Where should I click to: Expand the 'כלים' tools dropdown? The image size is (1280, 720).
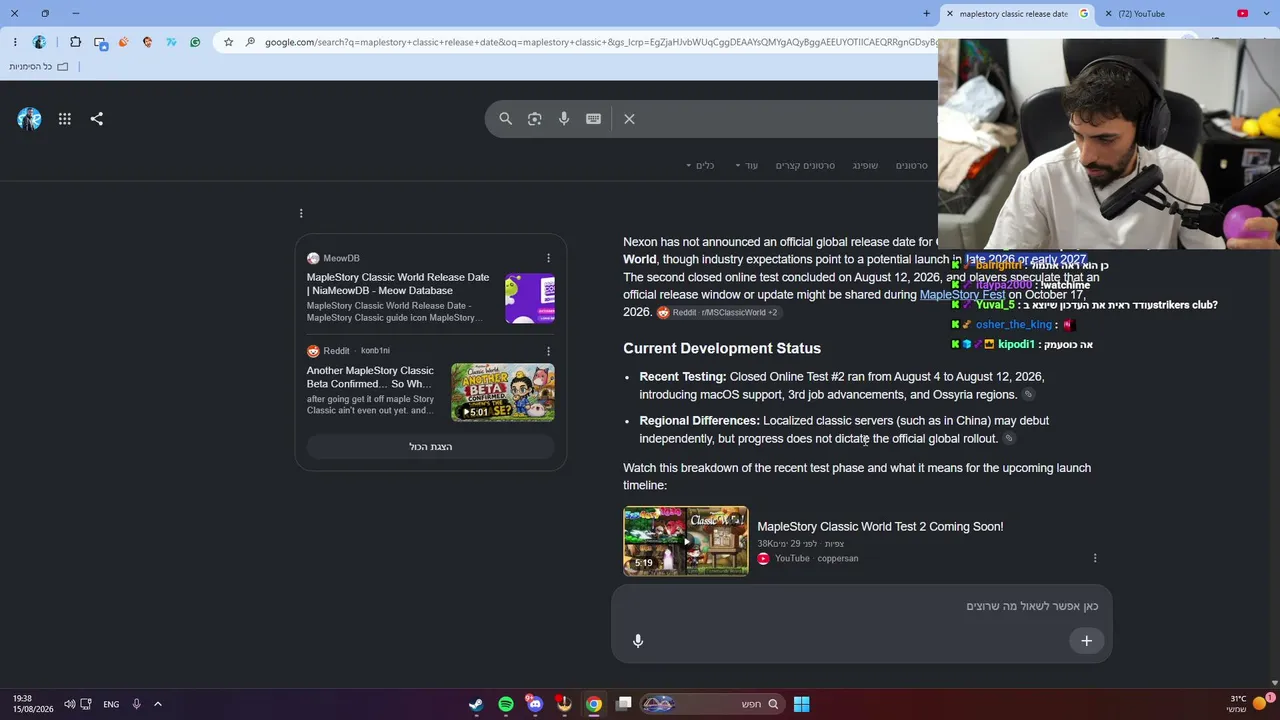pos(700,166)
